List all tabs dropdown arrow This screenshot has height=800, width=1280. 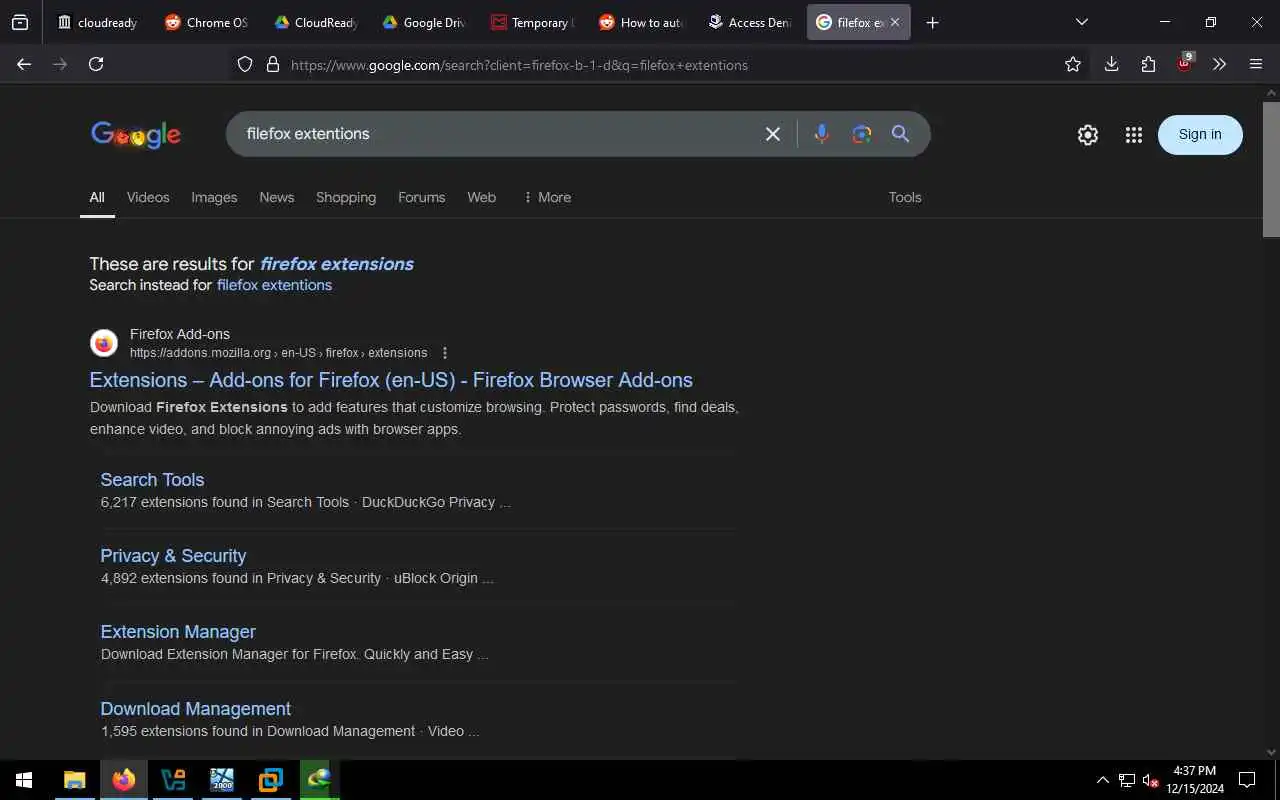[x=1081, y=22]
